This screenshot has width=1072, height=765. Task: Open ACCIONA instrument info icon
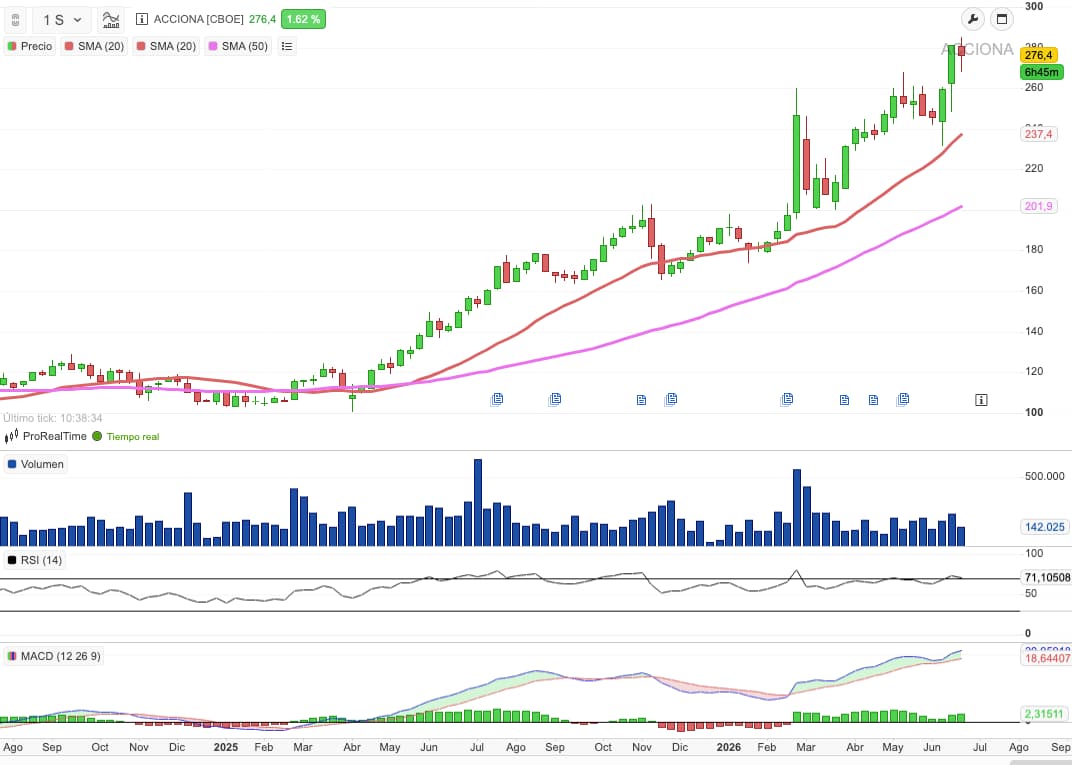(x=142, y=19)
